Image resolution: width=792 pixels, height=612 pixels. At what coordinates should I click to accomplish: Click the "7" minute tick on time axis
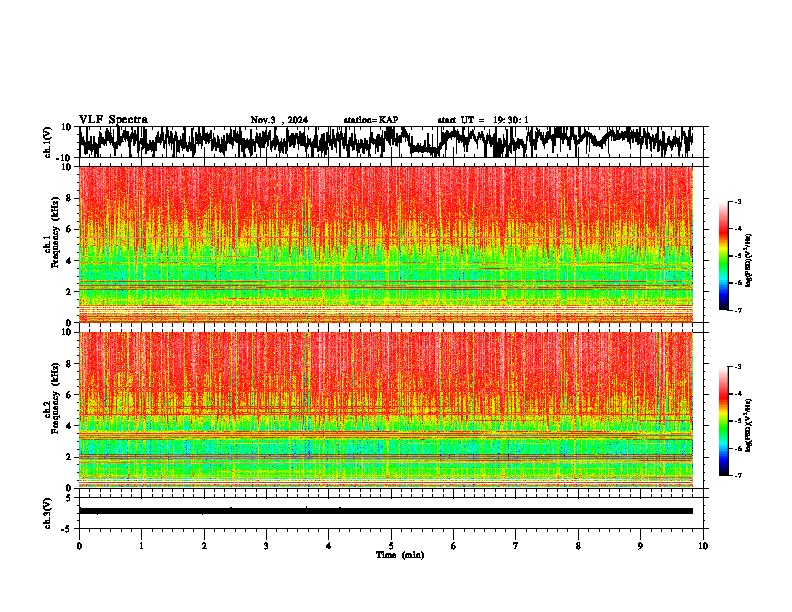(x=516, y=545)
